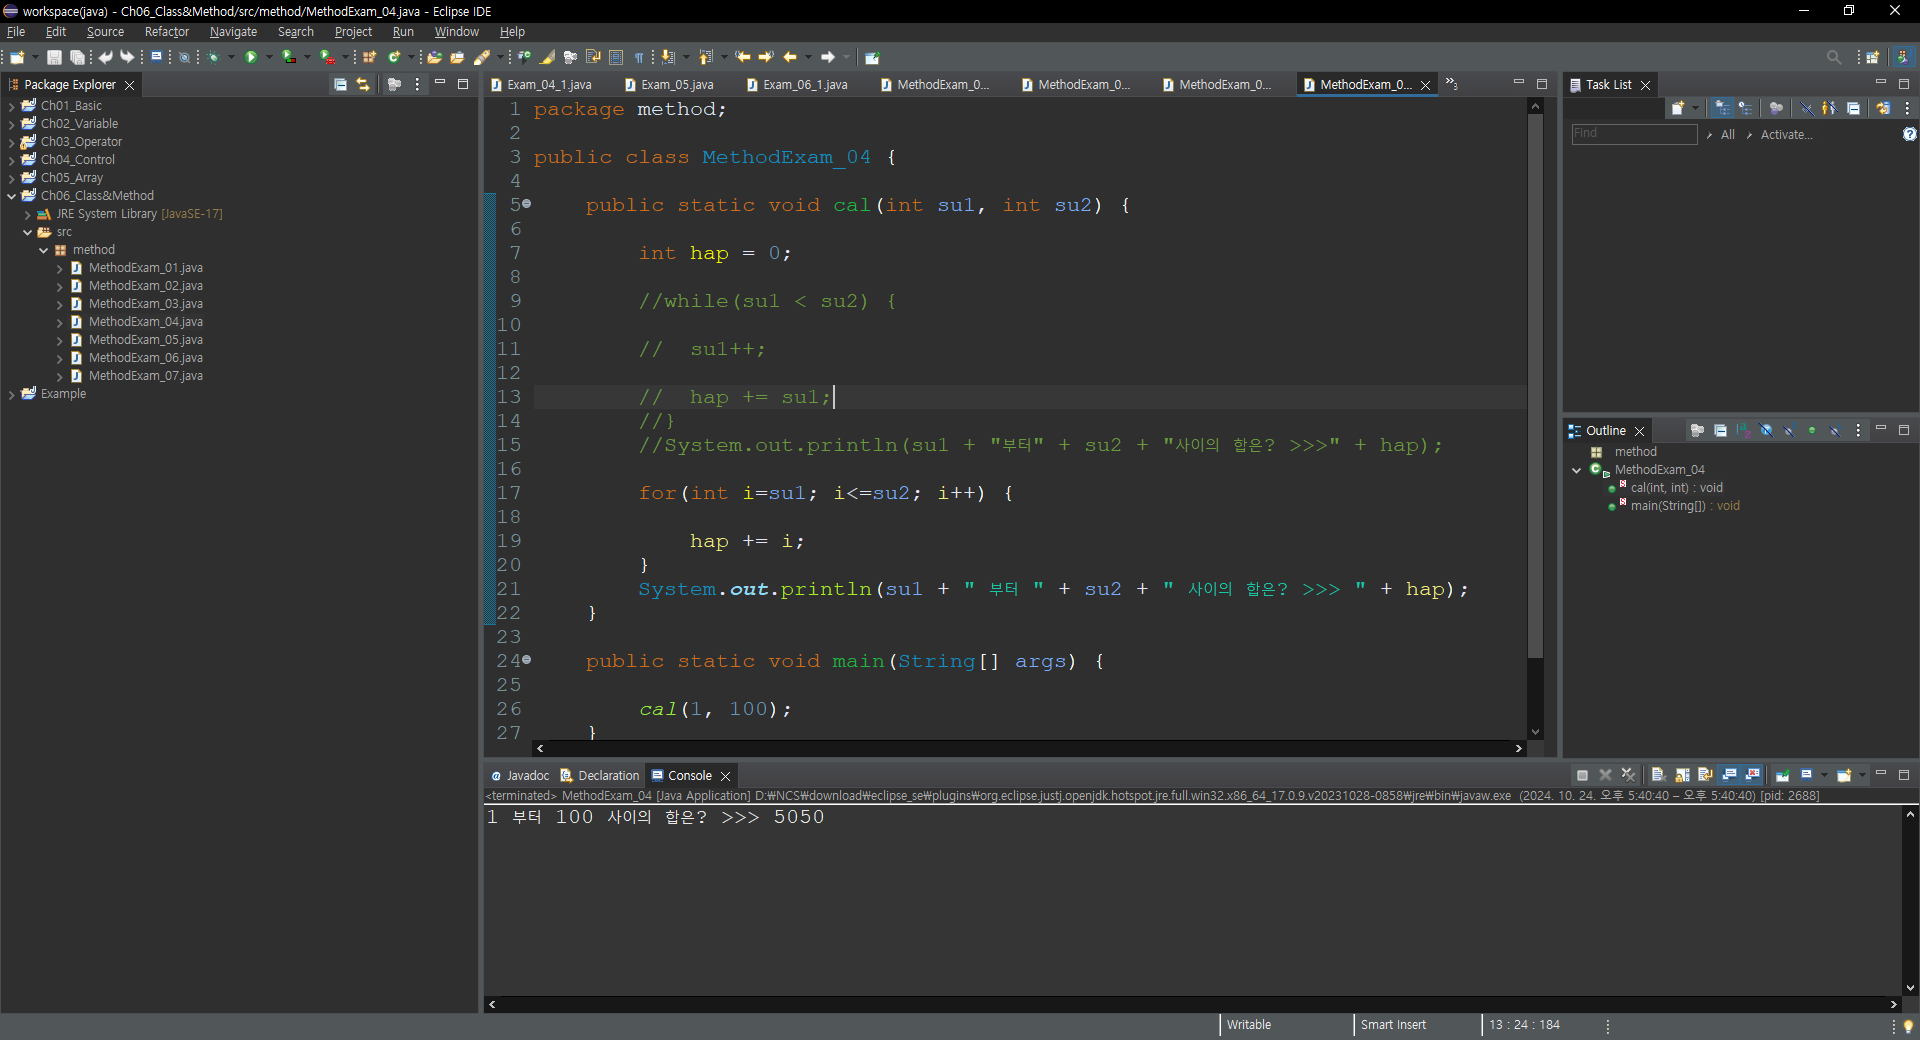Click the All filter link in Task List

coord(1727,135)
